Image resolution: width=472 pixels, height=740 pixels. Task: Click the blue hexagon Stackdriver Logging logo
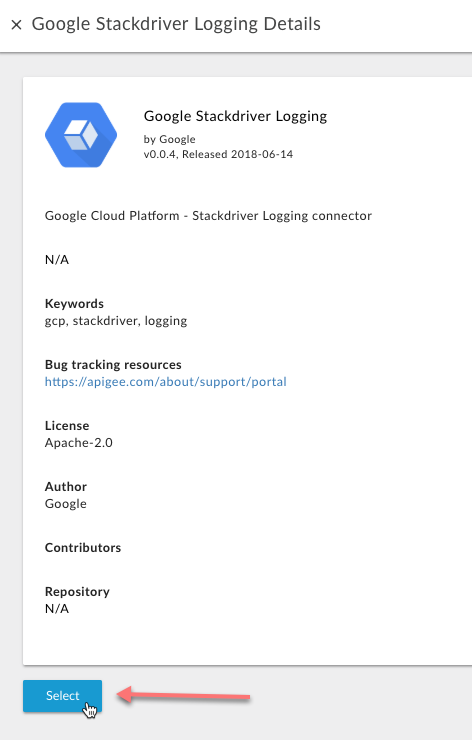81,135
